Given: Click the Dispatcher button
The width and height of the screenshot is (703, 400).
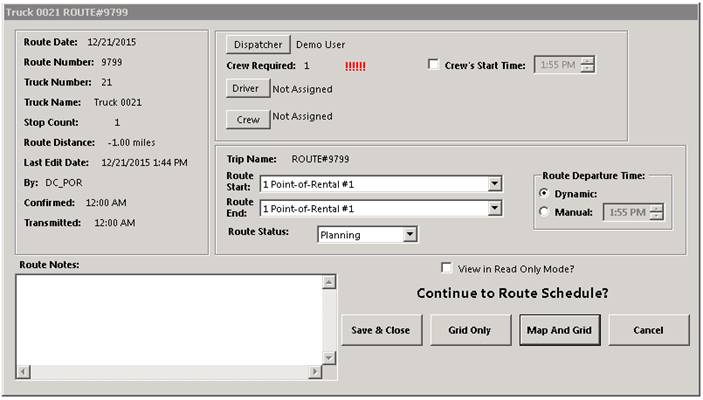Looking at the screenshot, I should 256,45.
